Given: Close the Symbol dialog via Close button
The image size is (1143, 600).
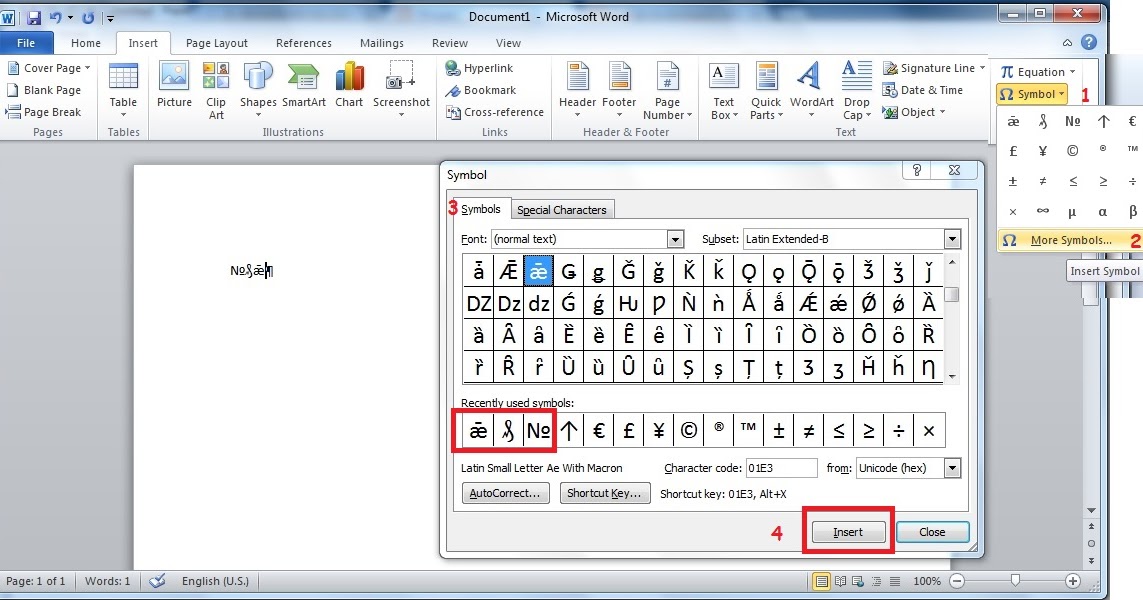Looking at the screenshot, I should click(x=932, y=532).
